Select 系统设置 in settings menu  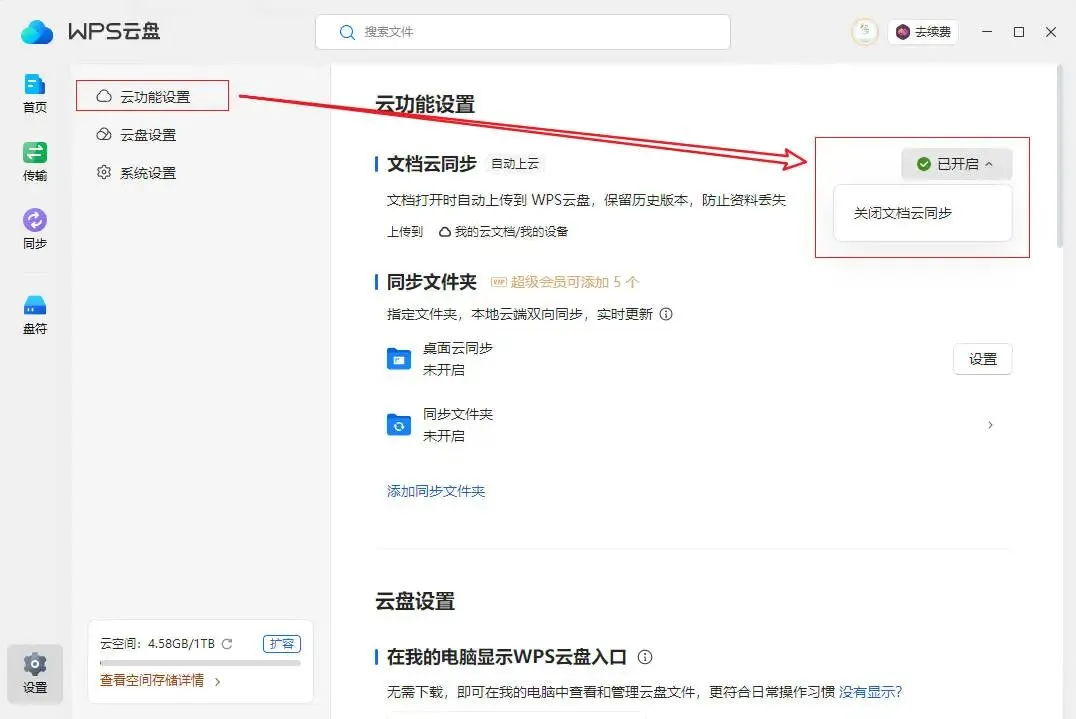tap(136, 172)
